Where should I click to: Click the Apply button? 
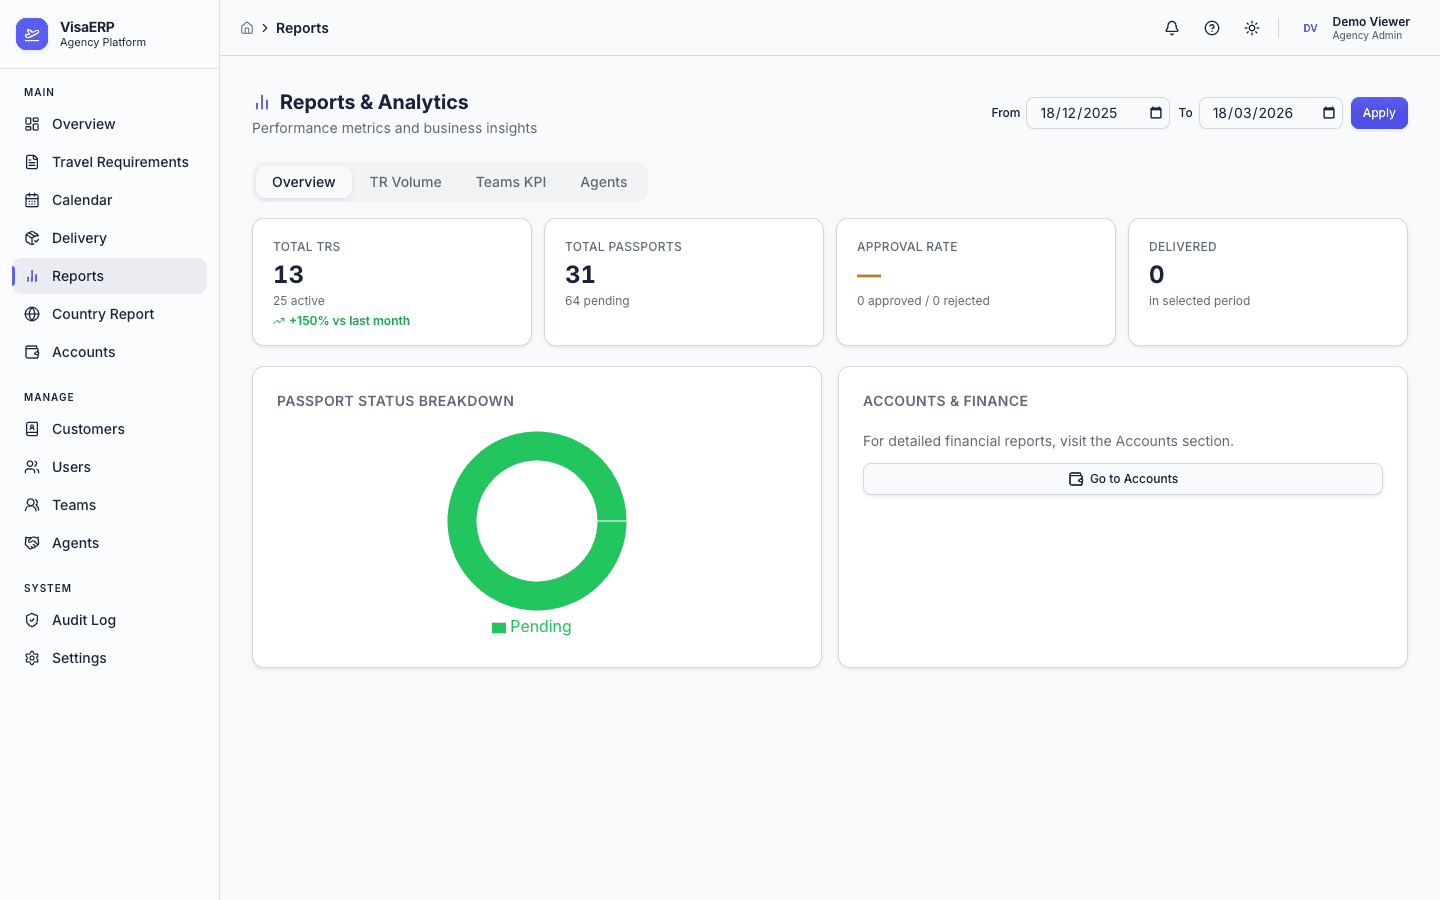1379,113
